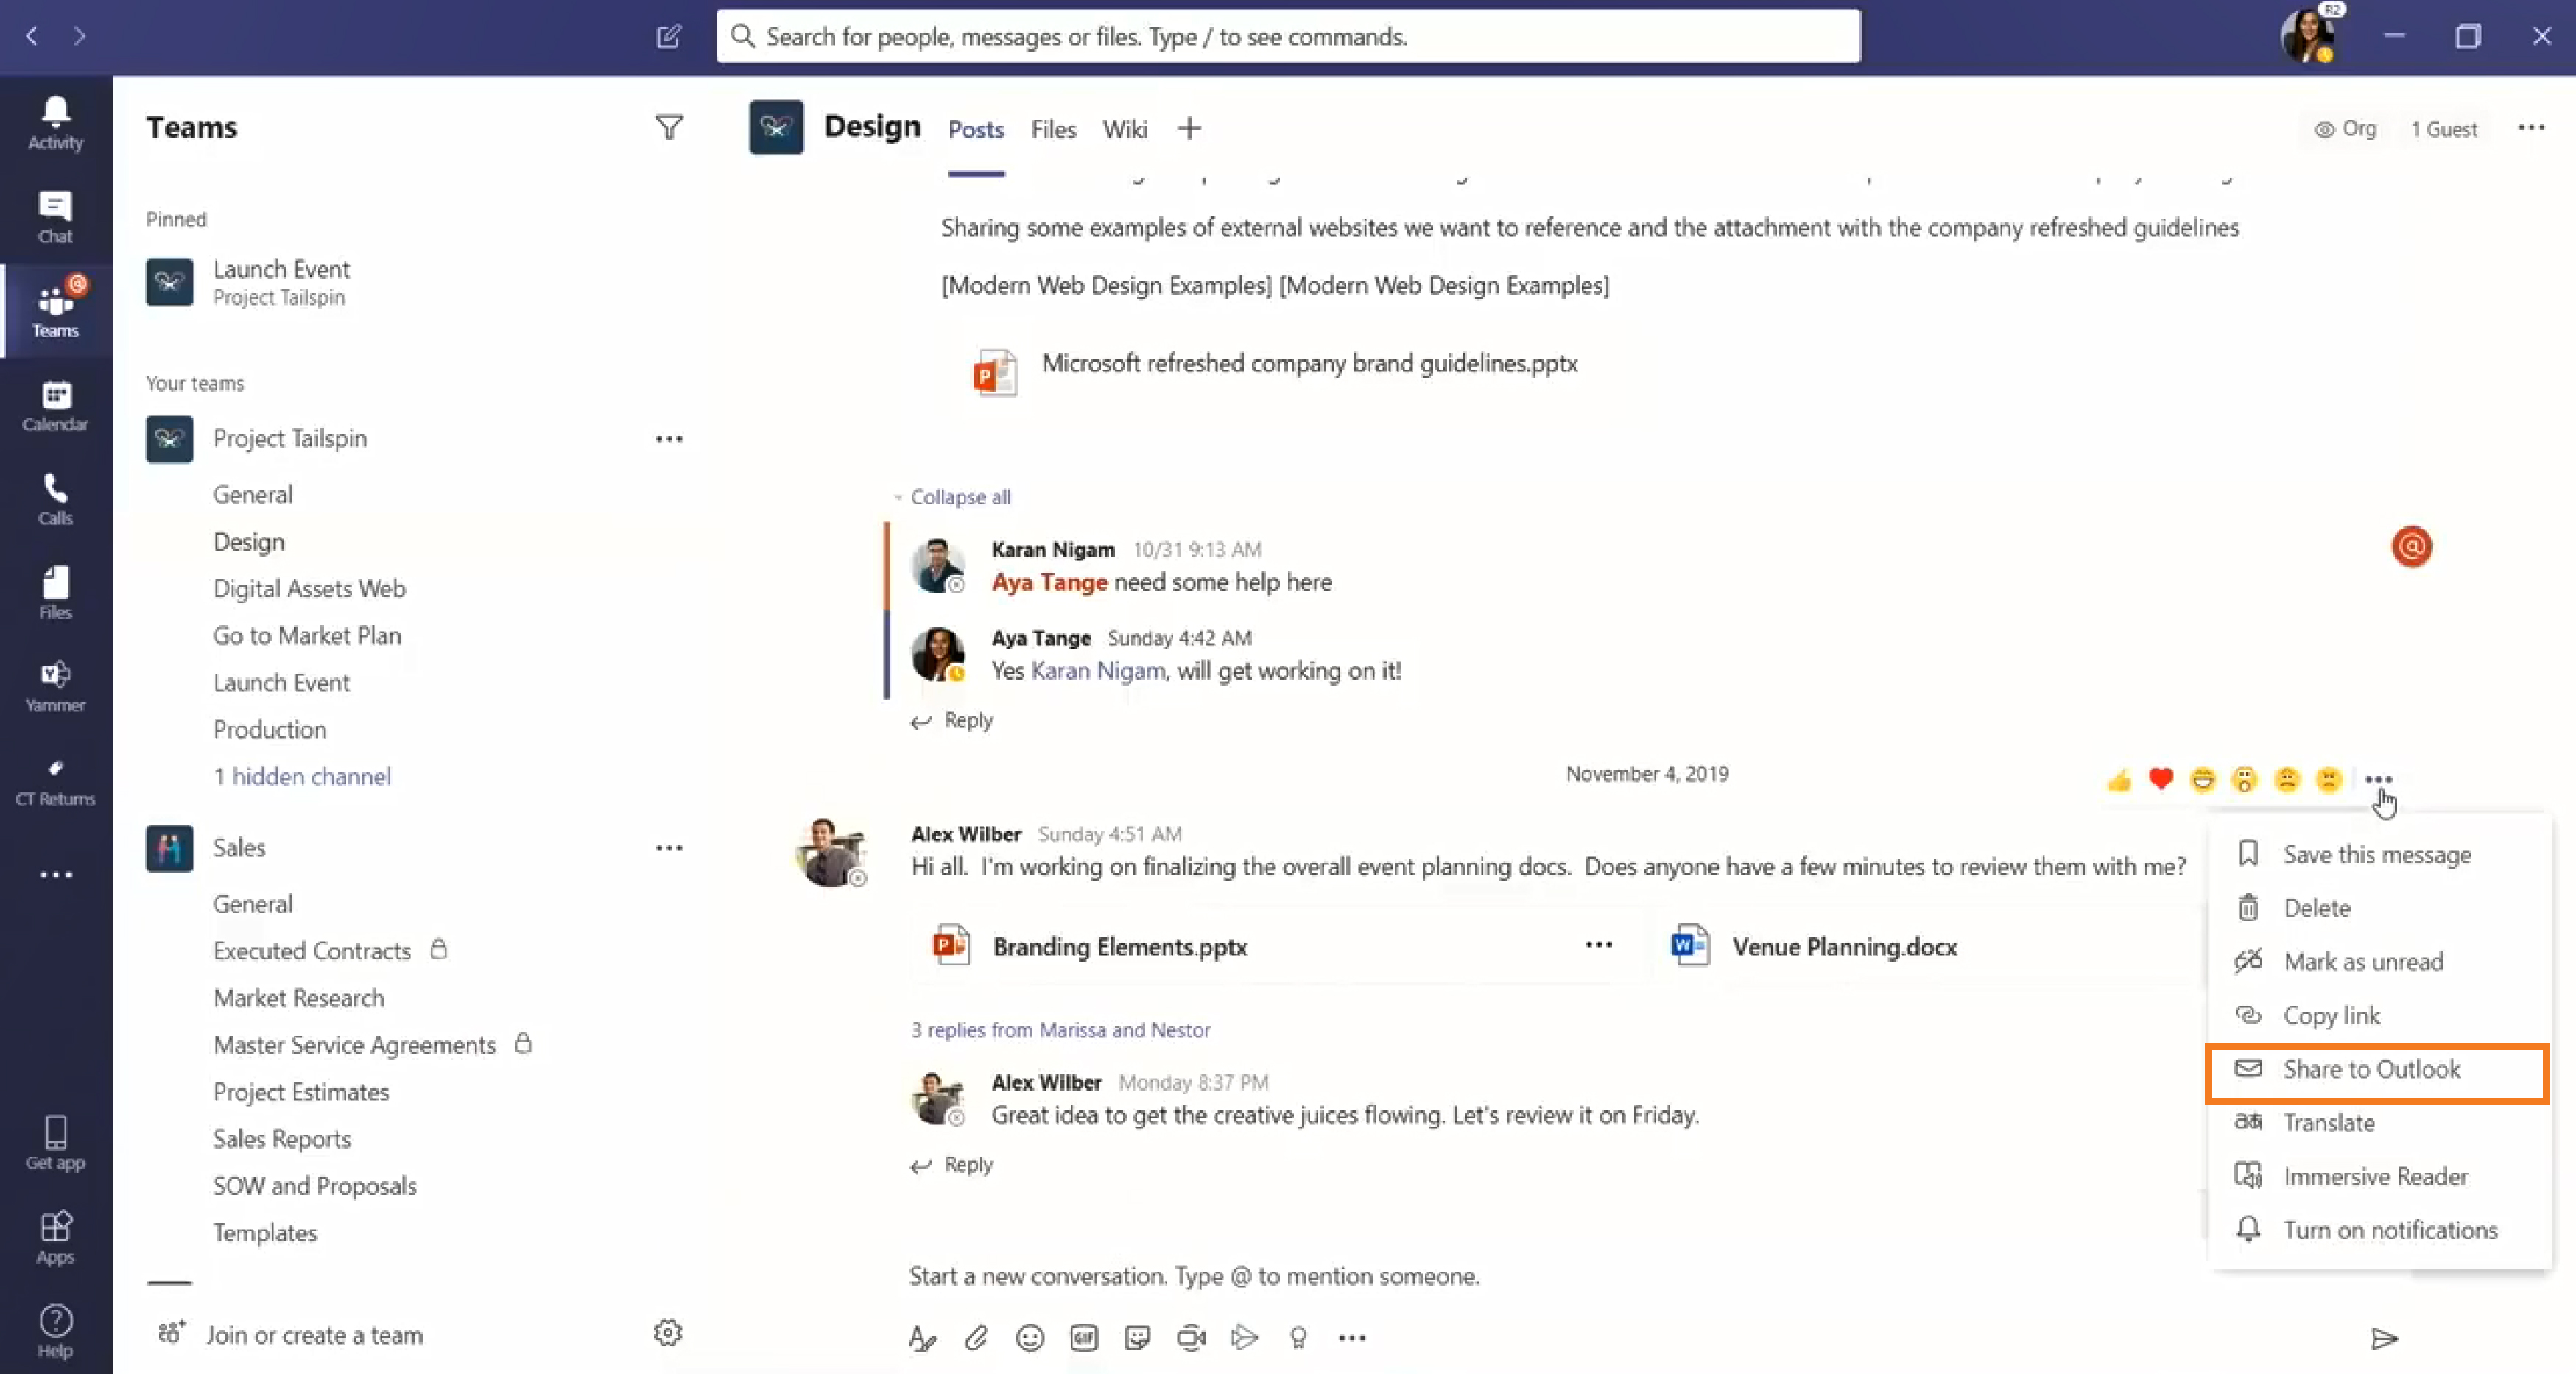Reply to Karan Nigam's thread
Viewport: 2576px width, 1374px height.
pyautogui.click(x=952, y=721)
